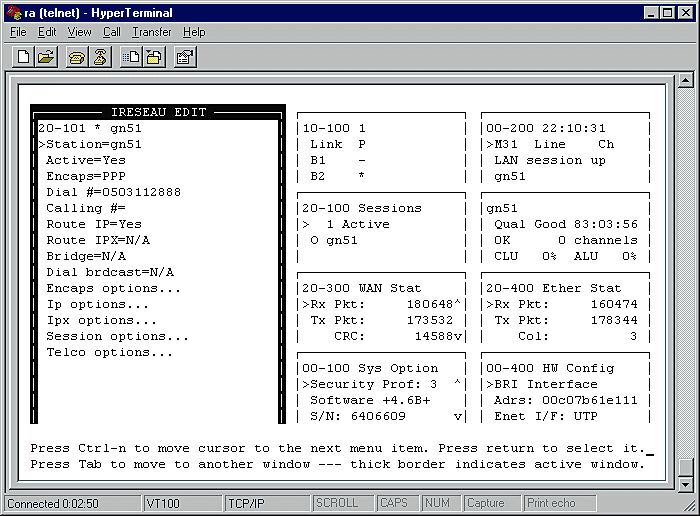The width and height of the screenshot is (700, 516).
Task: Click the Send file toolbar icon
Action: point(131,57)
